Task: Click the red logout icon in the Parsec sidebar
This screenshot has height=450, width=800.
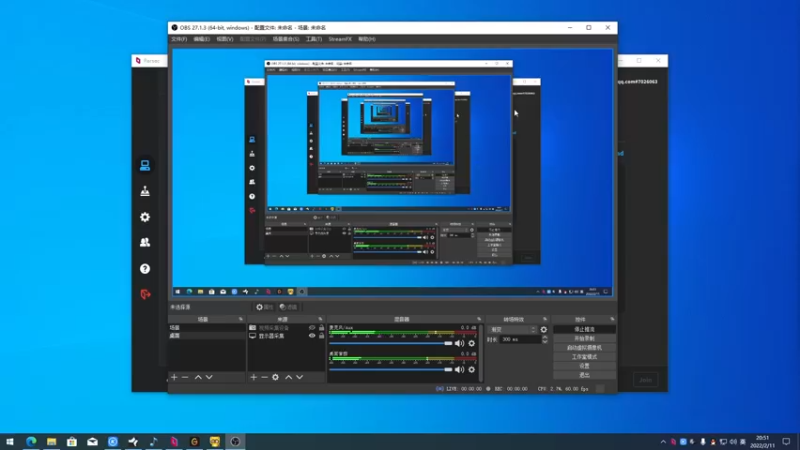Action: tap(145, 294)
